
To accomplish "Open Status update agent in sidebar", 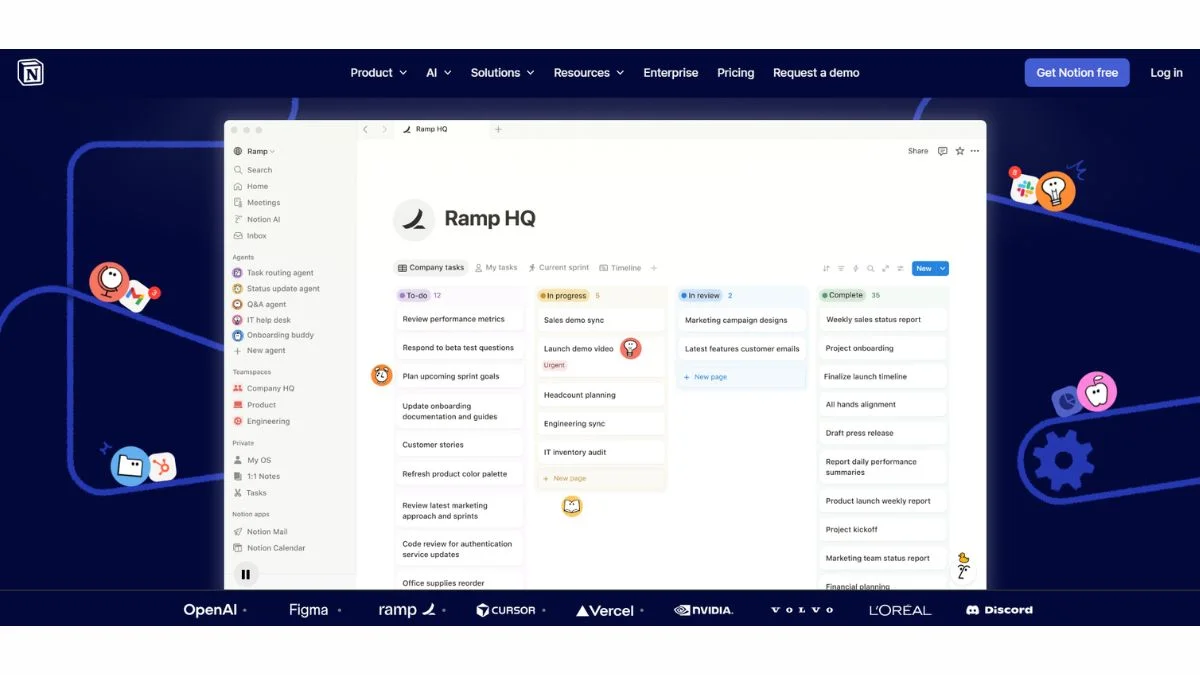I will coord(276,288).
